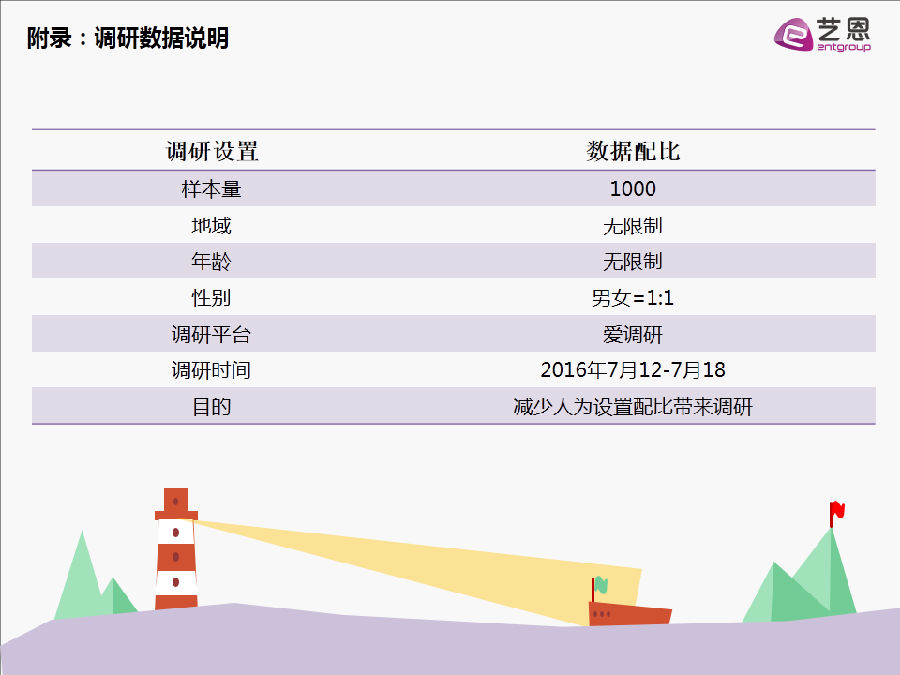This screenshot has height=675, width=900.
Task: Click the 性别 row label
Action: (x=211, y=298)
